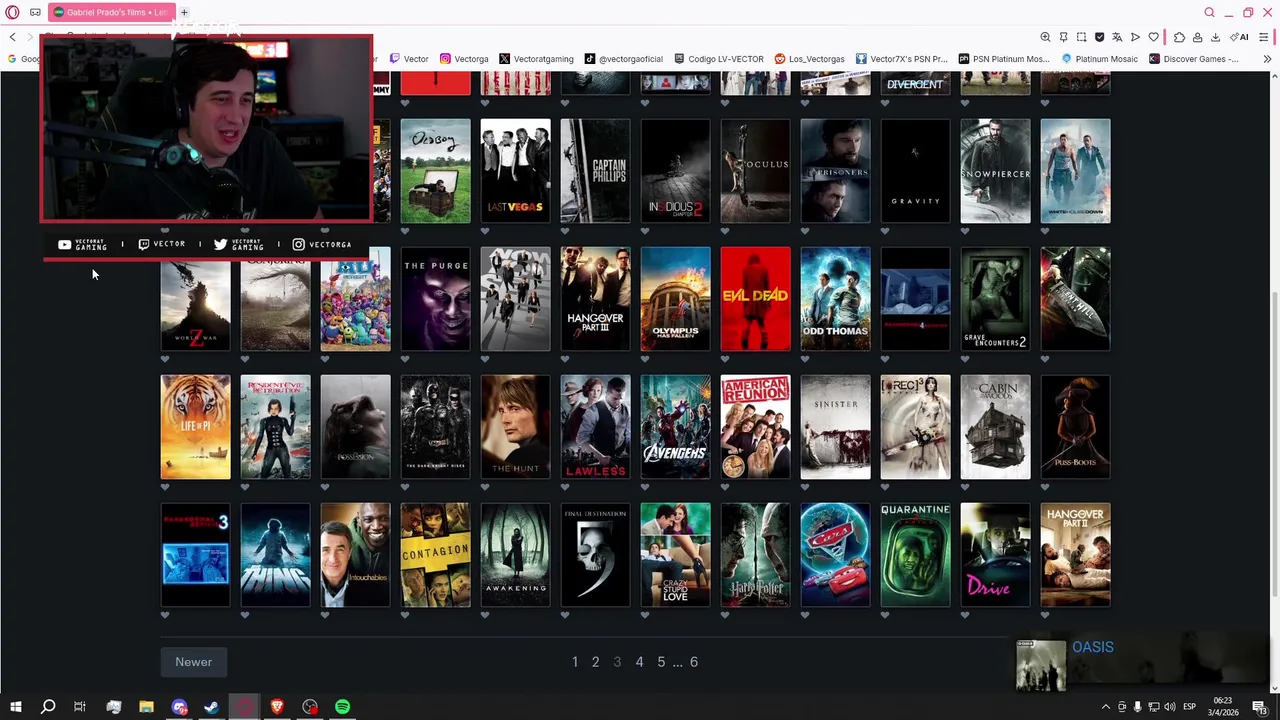The height and width of the screenshot is (720, 1280).
Task: Open the Easy Setup menu icon
Action: pyautogui.click(x=1264, y=37)
